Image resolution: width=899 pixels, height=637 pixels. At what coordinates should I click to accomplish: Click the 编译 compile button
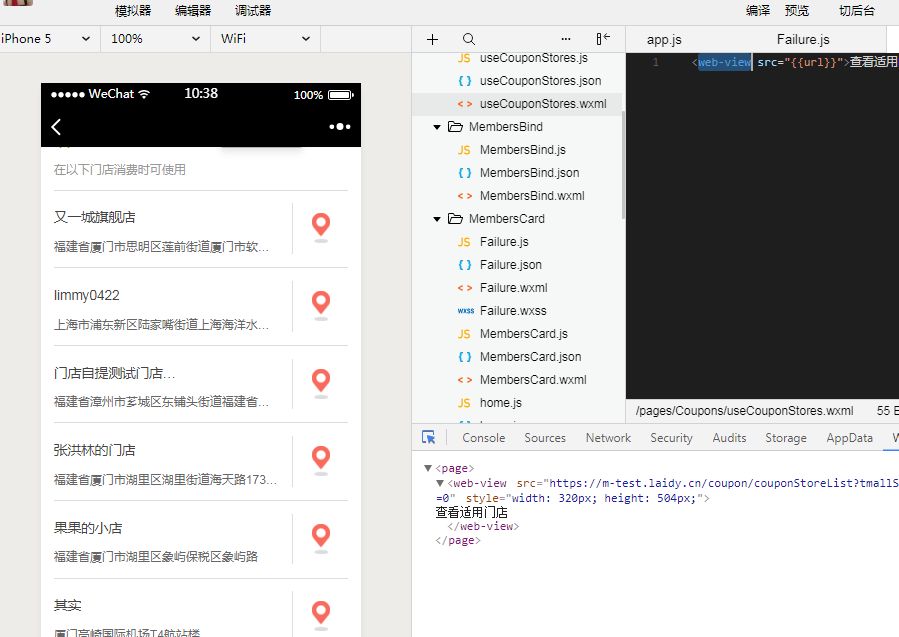click(758, 11)
